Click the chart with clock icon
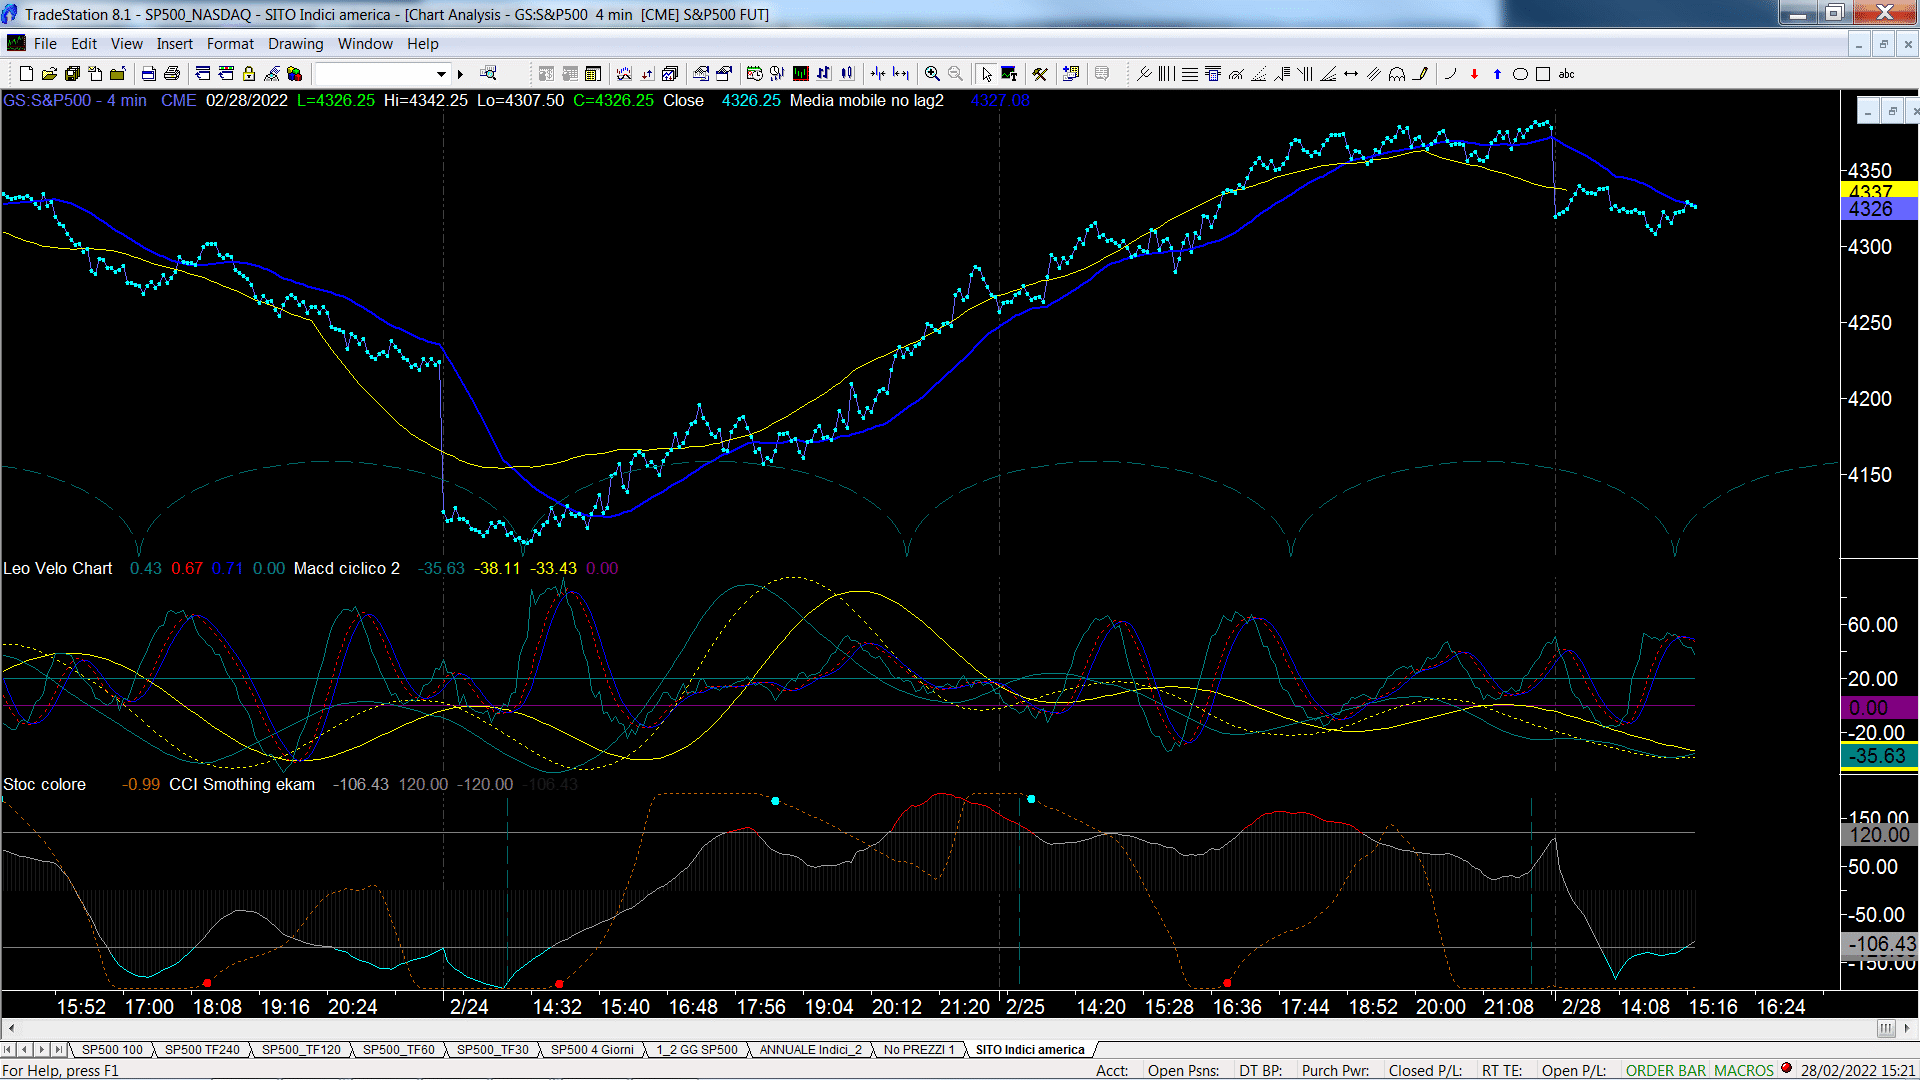Image resolution: width=1920 pixels, height=1080 pixels. point(754,74)
